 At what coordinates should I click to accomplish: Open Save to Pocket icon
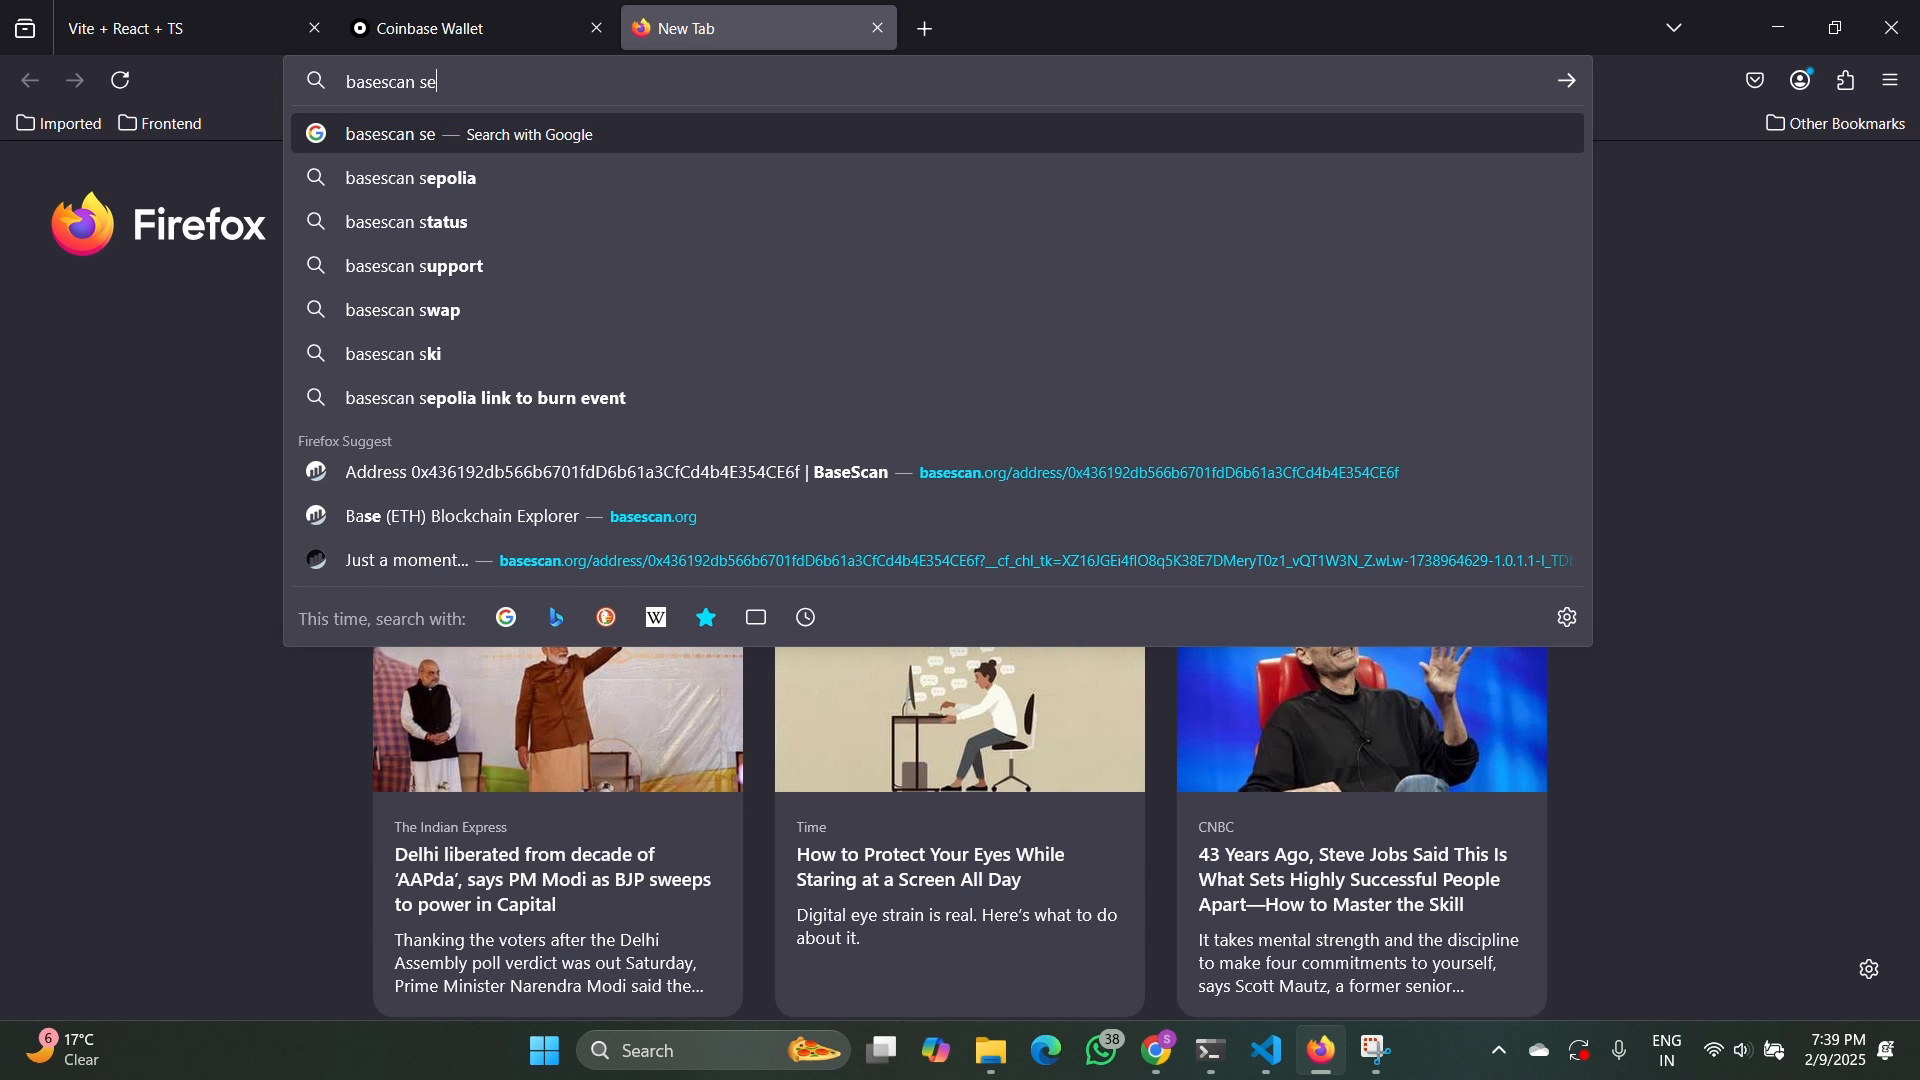point(1755,80)
